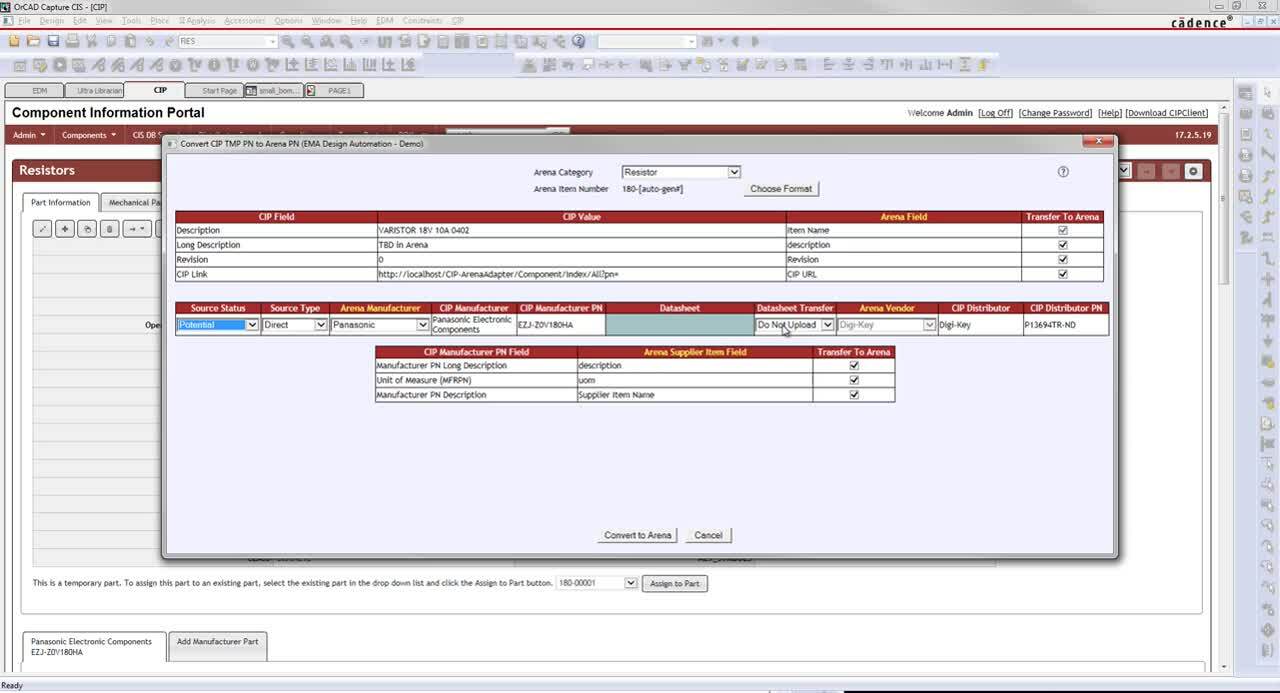The image size is (1280, 693).
Task: Click the New document icon in toolbar
Action: pyautogui.click(x=15, y=41)
